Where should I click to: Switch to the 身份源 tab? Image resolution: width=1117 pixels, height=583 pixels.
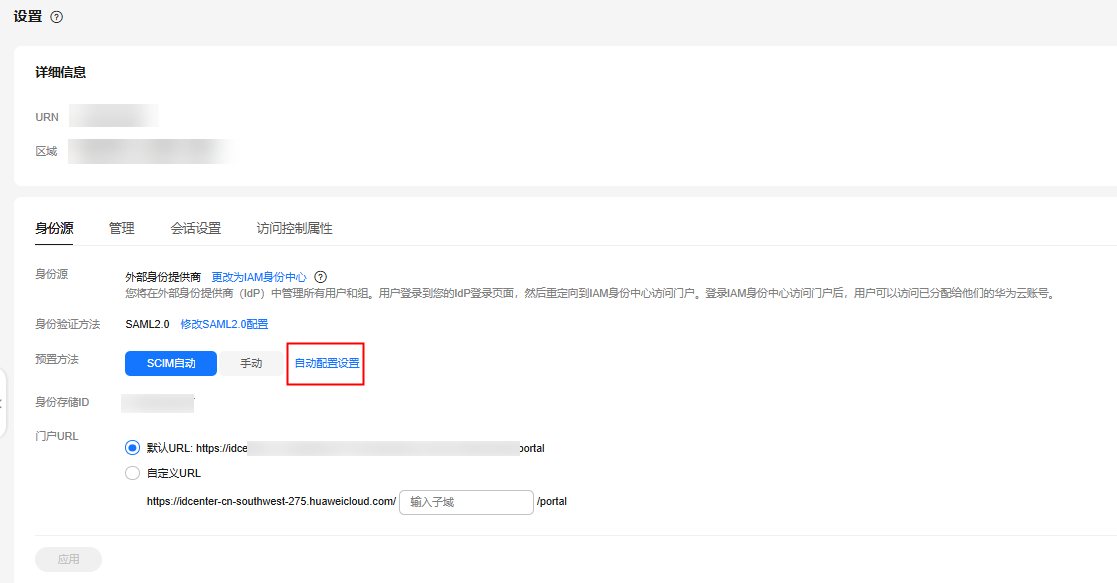tap(54, 228)
